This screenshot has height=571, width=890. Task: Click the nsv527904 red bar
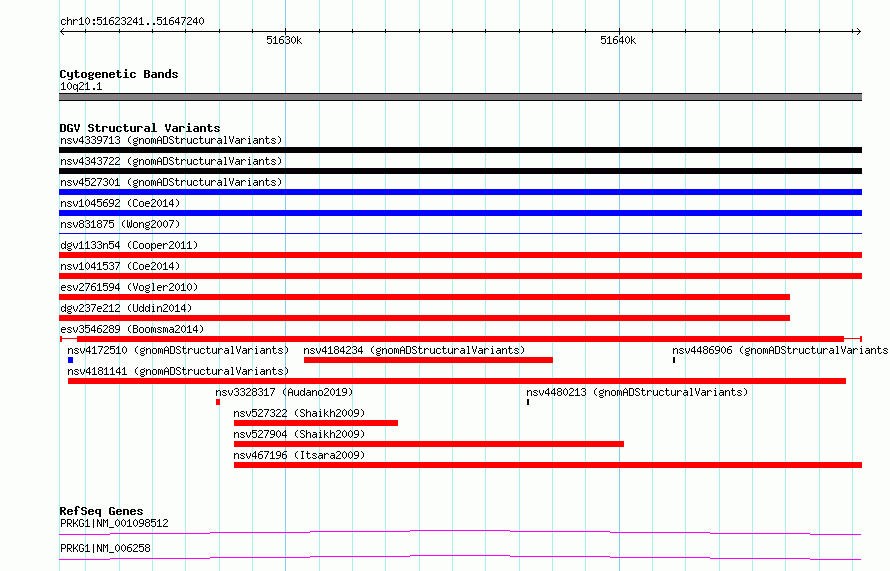pos(429,444)
